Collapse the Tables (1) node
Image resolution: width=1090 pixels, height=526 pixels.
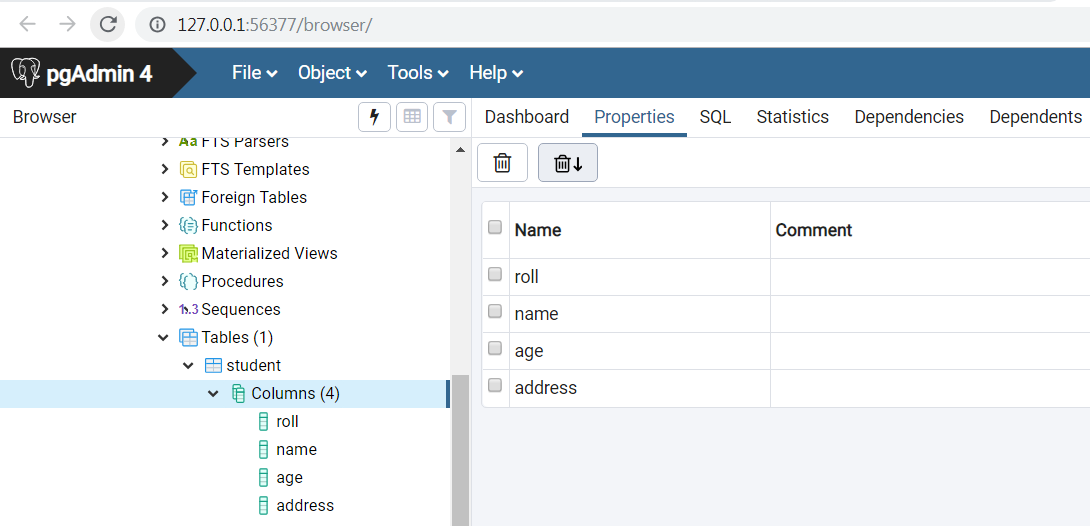[x=164, y=338]
